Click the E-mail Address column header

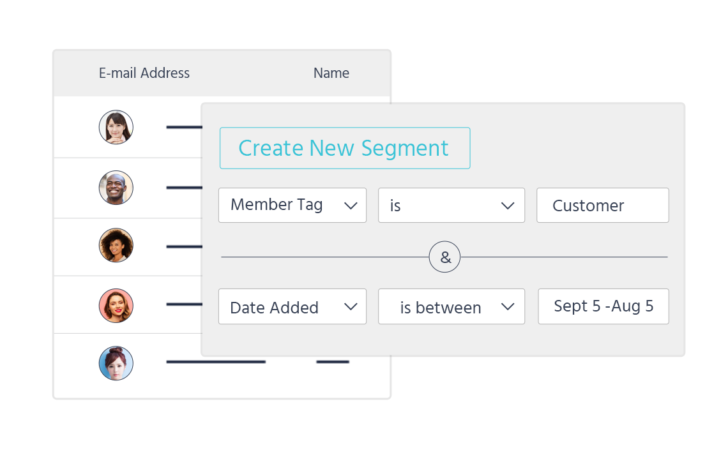(144, 73)
